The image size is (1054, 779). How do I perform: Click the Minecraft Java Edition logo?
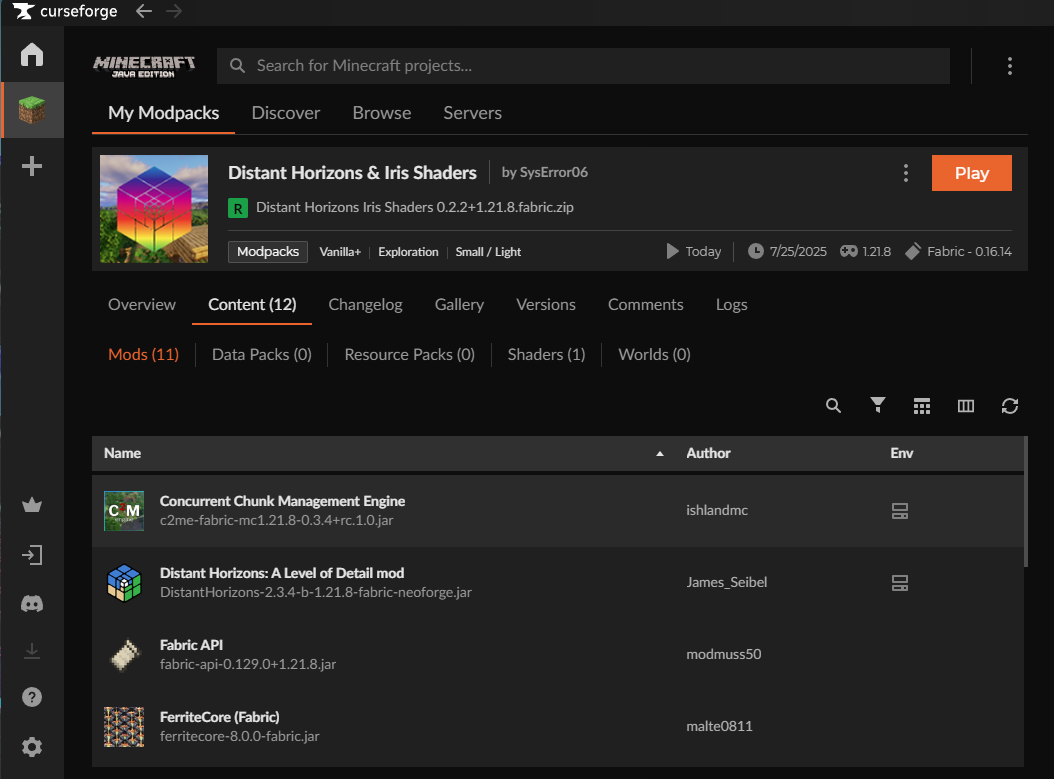(144, 66)
